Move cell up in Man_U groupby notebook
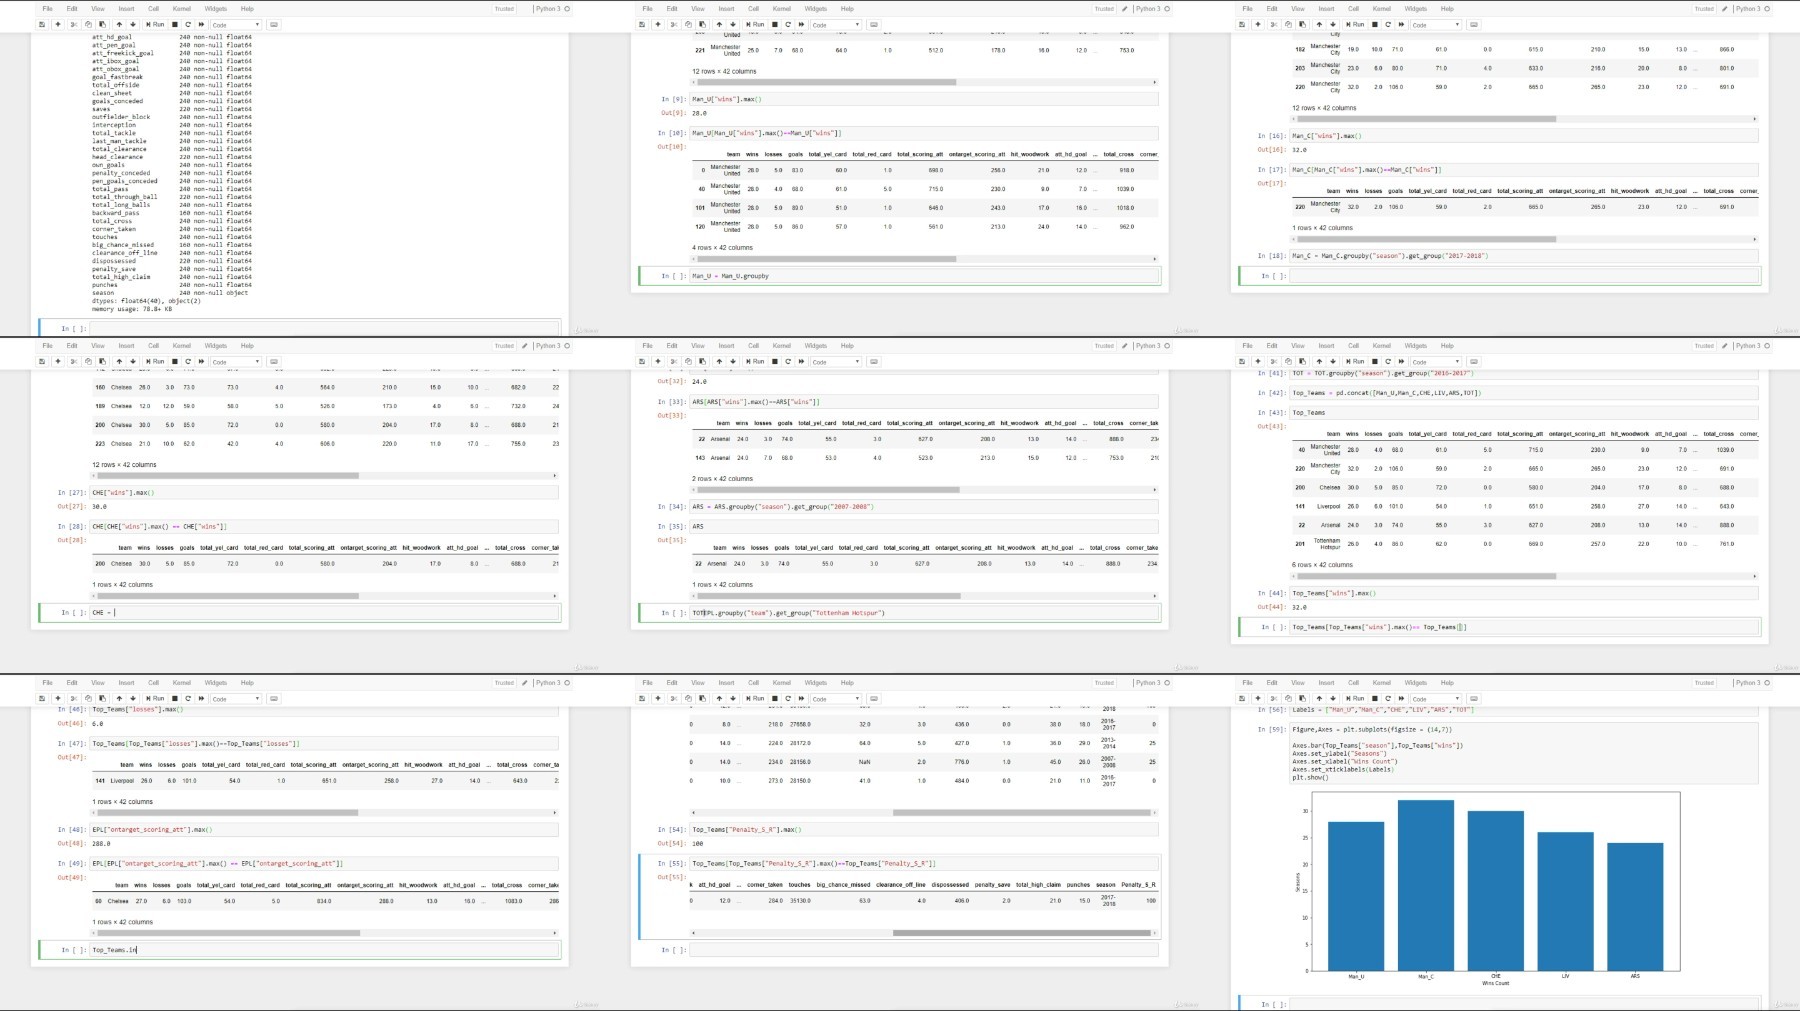The width and height of the screenshot is (1800, 1011). (x=719, y=24)
